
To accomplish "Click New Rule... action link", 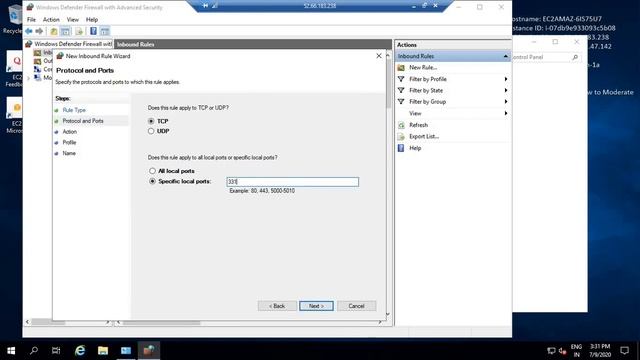I will [423, 68].
